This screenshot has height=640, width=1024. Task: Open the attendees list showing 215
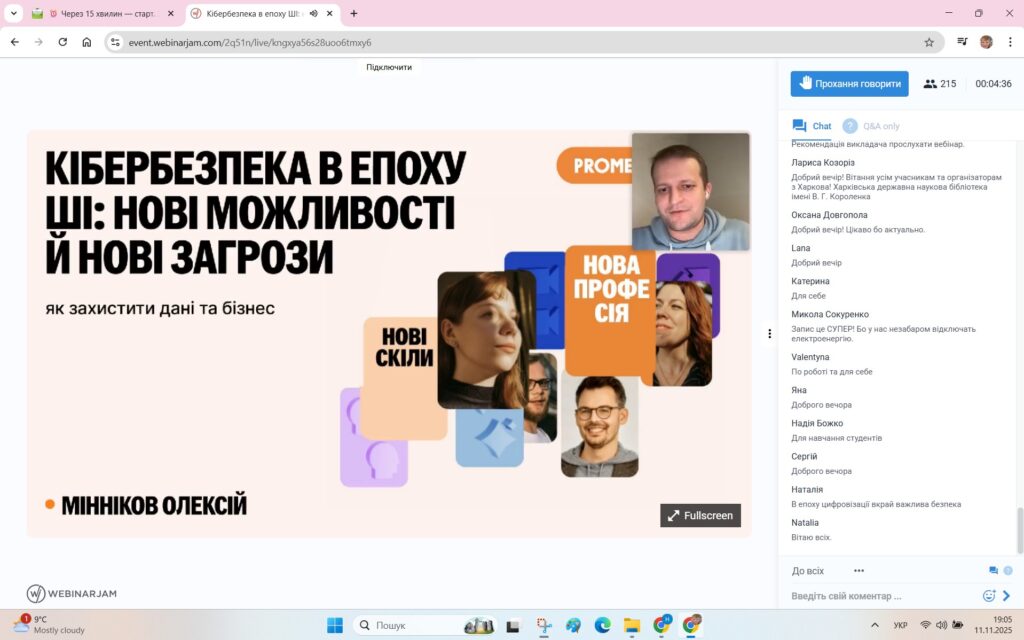coord(939,84)
